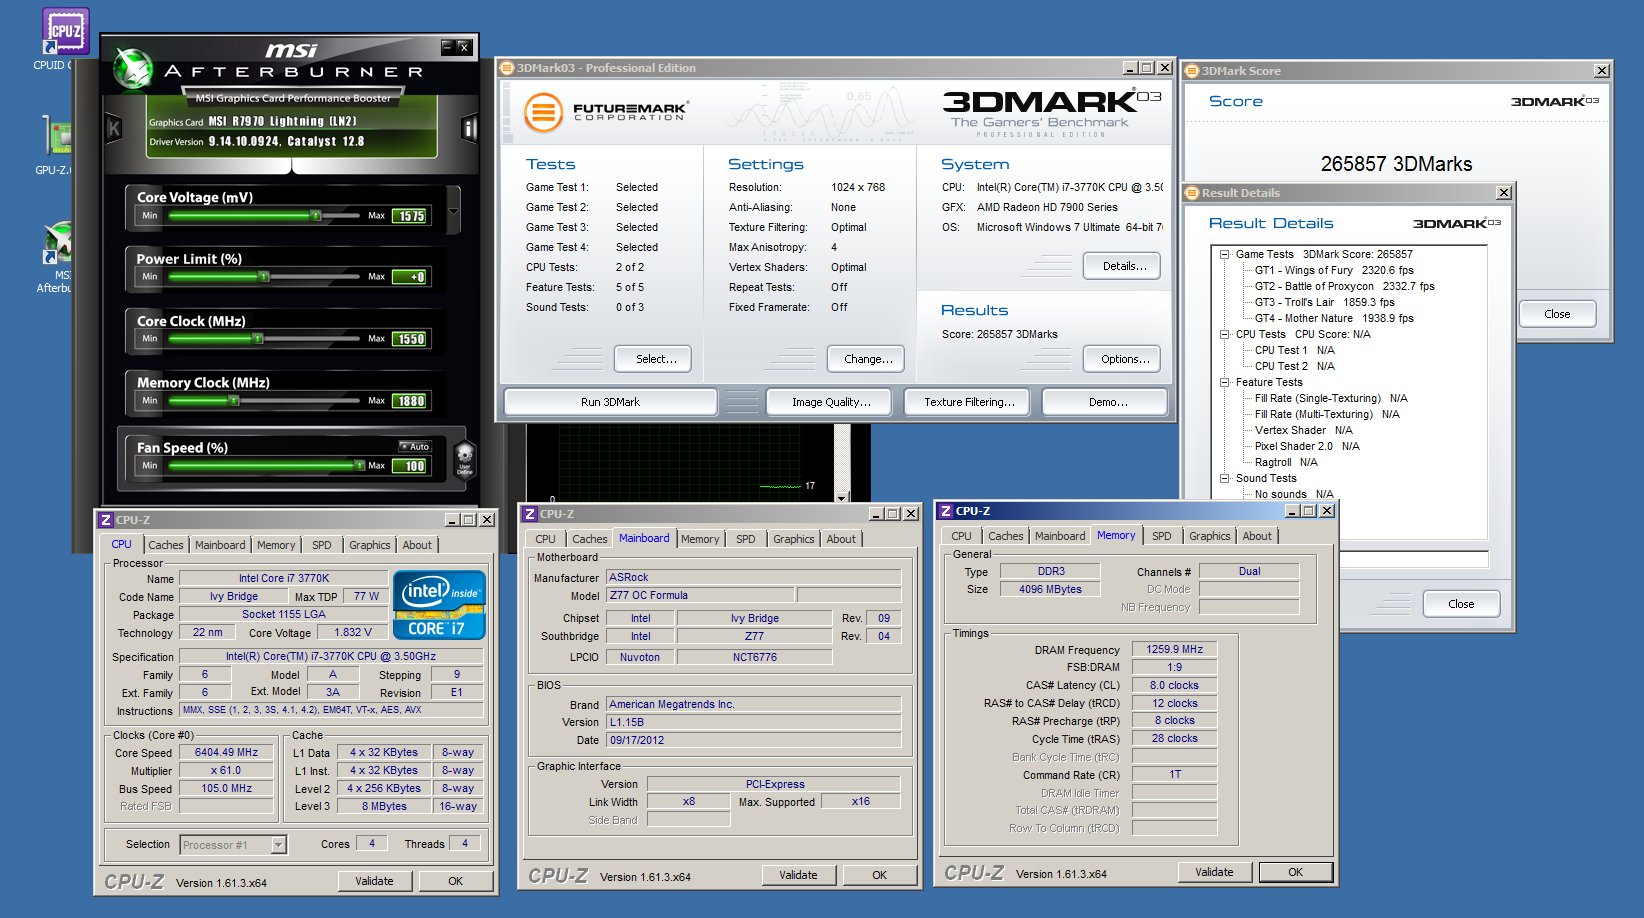Open Graphics tab in CPU-Z CPU window
1644x918 pixels.
[369, 545]
